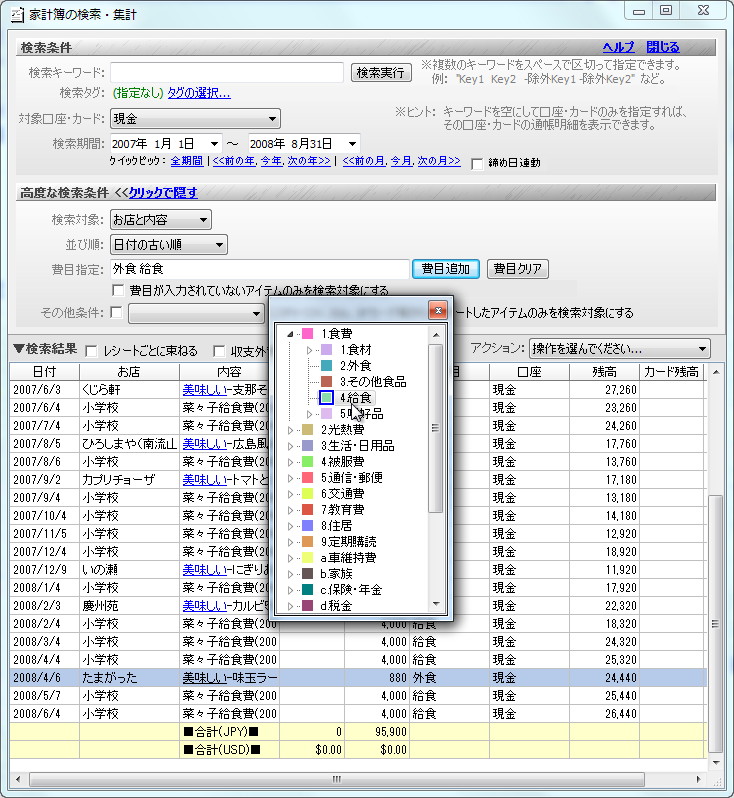Click the 今年 quick pick link
Screen dimensions: 734x798
coord(271,161)
